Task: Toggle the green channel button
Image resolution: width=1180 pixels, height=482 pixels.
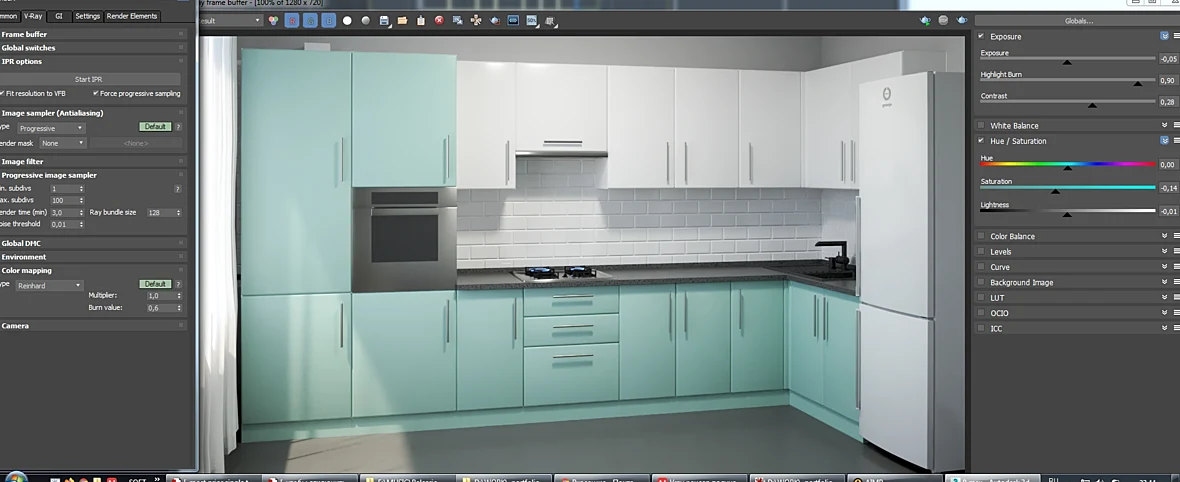Action: pos(310,21)
